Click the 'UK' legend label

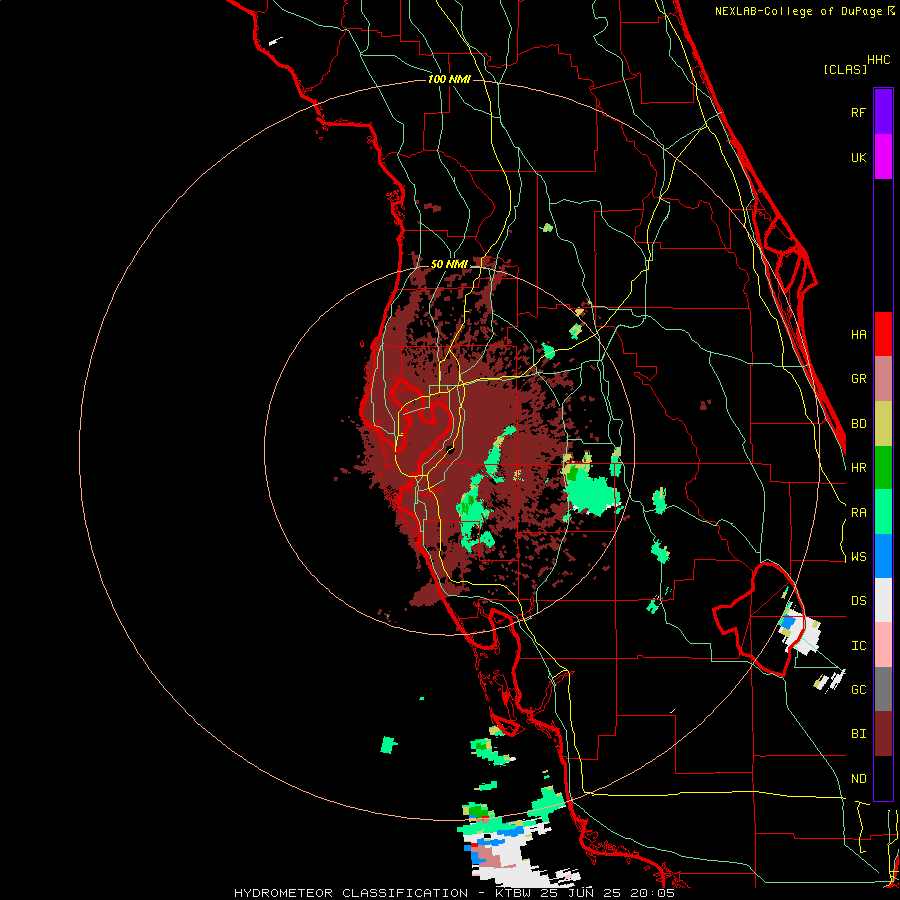tap(858, 158)
